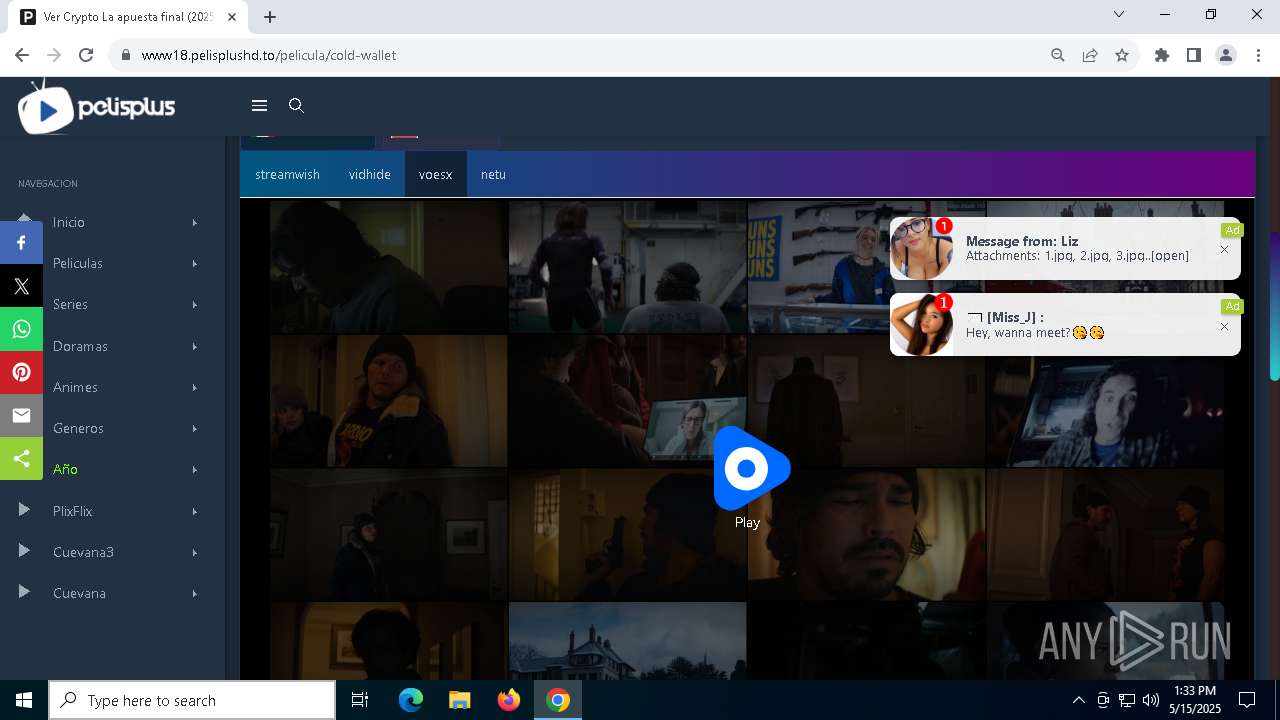Expand Doramas submenu arrow
Viewport: 1280px width, 720px height.
pos(195,346)
